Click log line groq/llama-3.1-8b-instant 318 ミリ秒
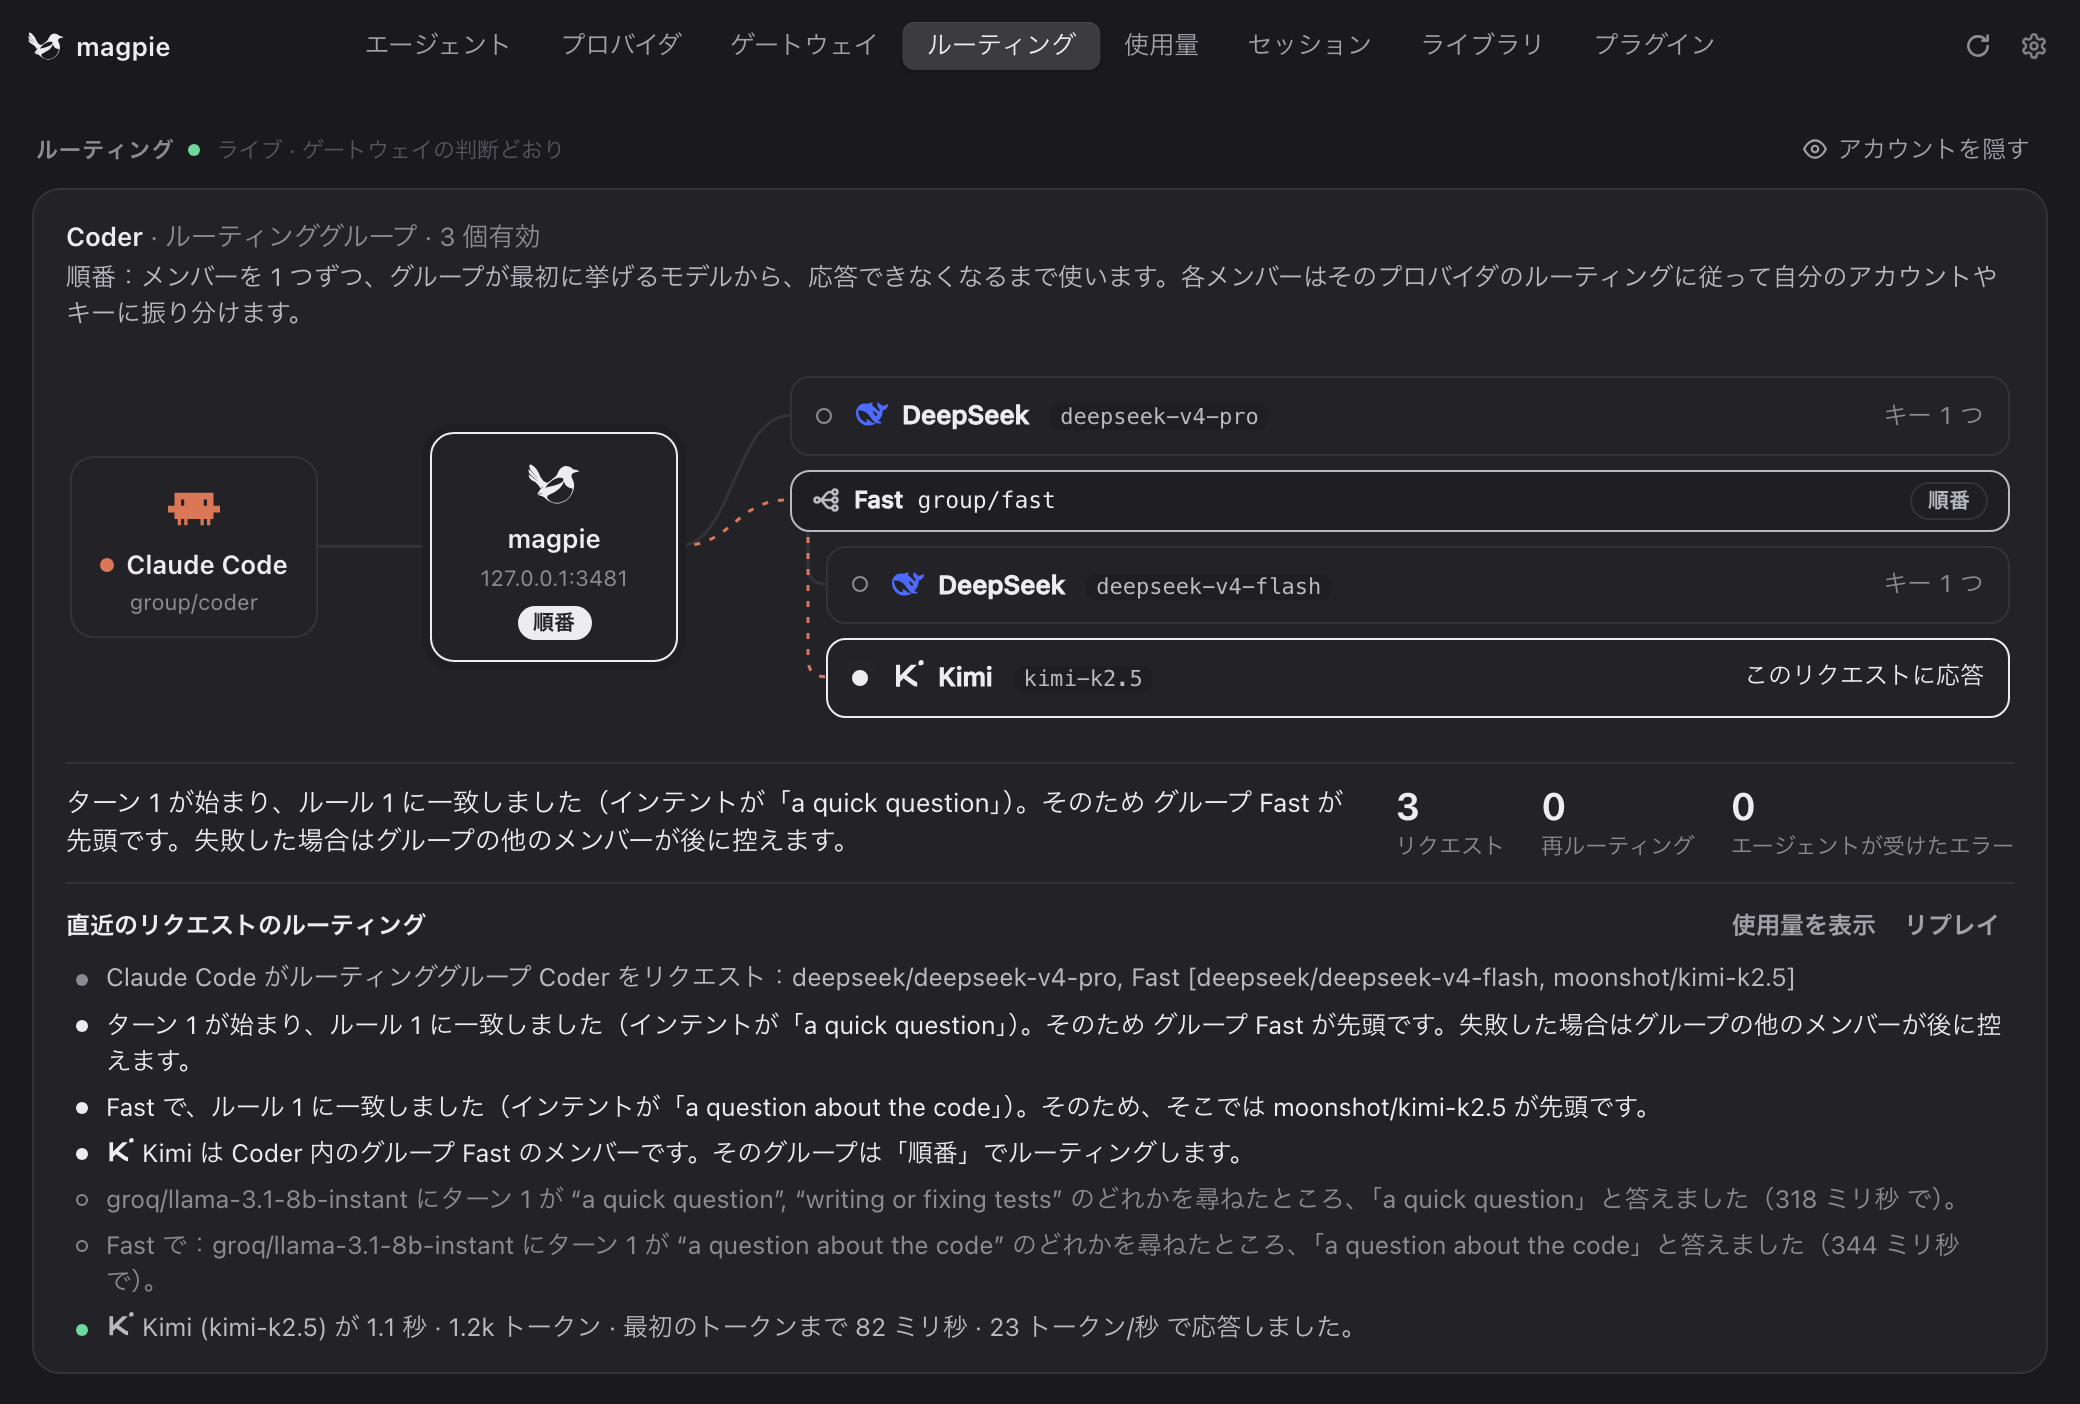The width and height of the screenshot is (2080, 1404). tap(1037, 1199)
